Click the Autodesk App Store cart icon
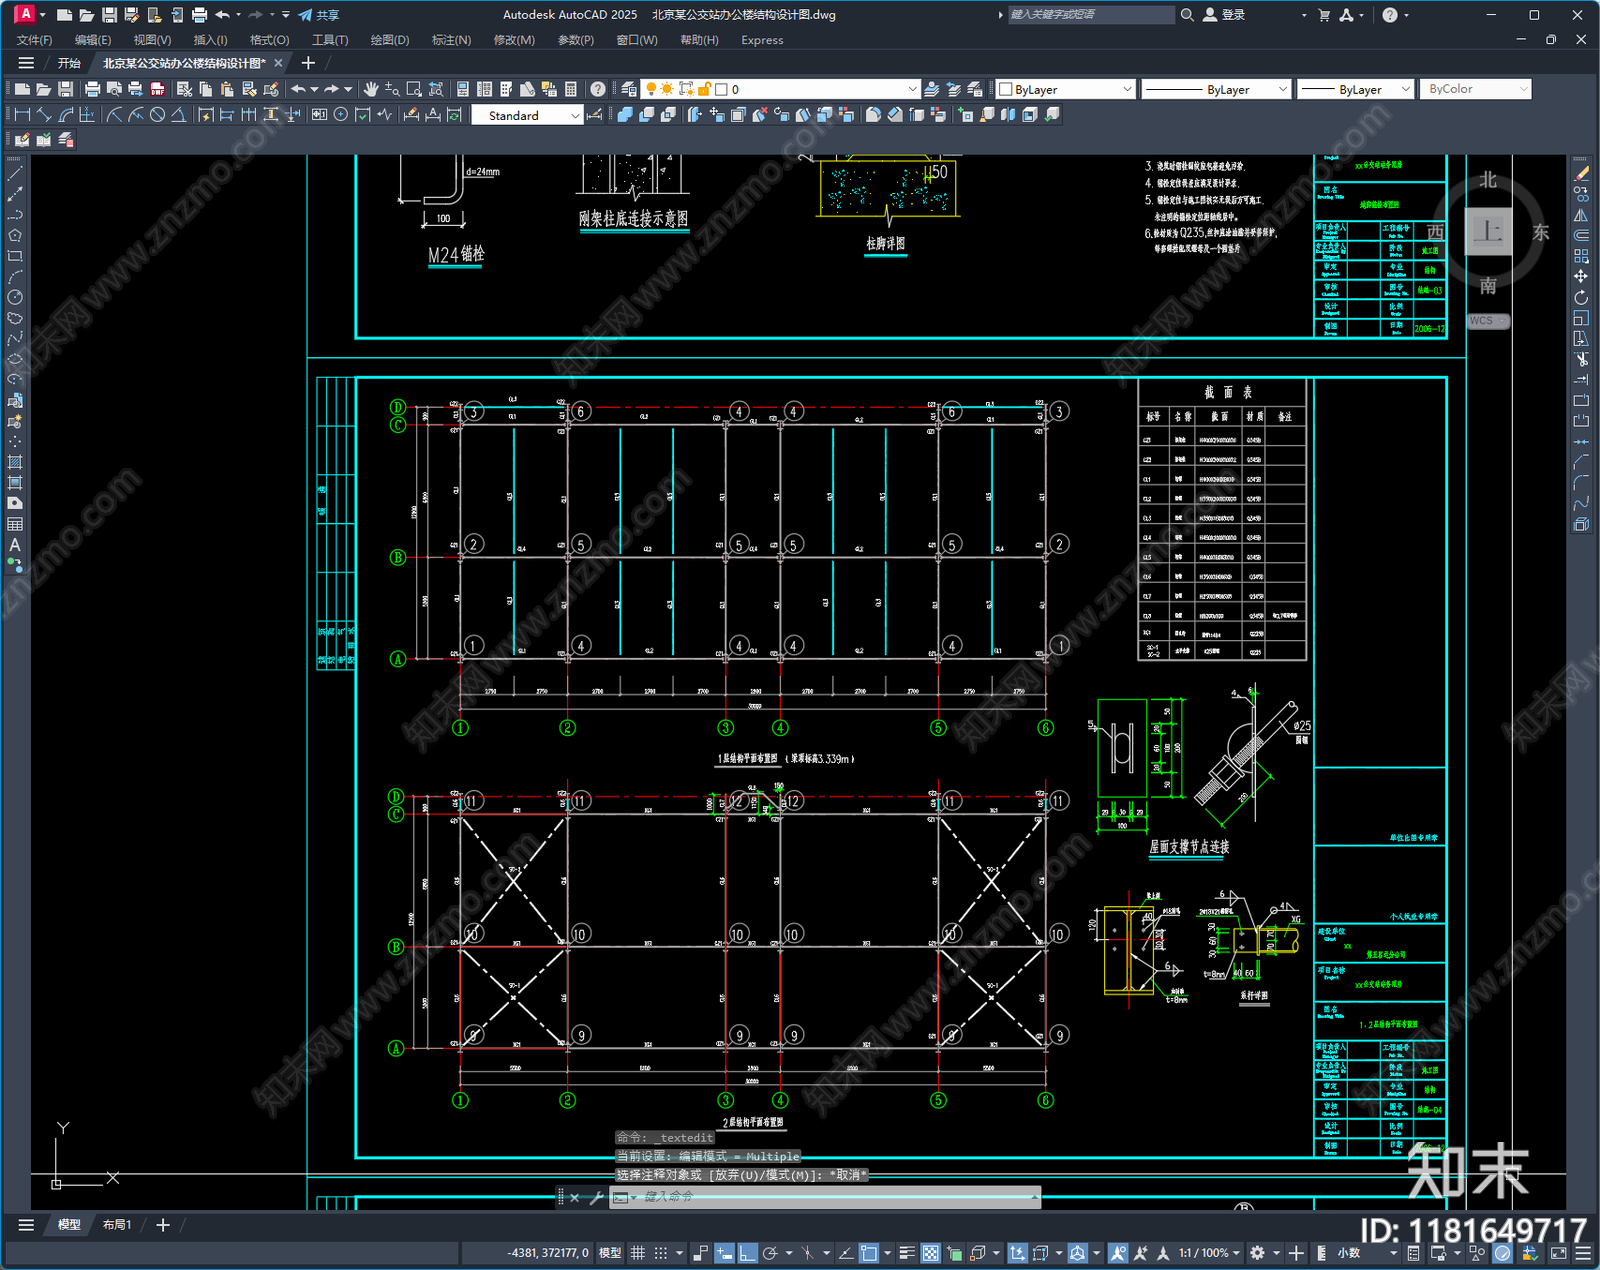The height and width of the screenshot is (1270, 1600). [1324, 15]
